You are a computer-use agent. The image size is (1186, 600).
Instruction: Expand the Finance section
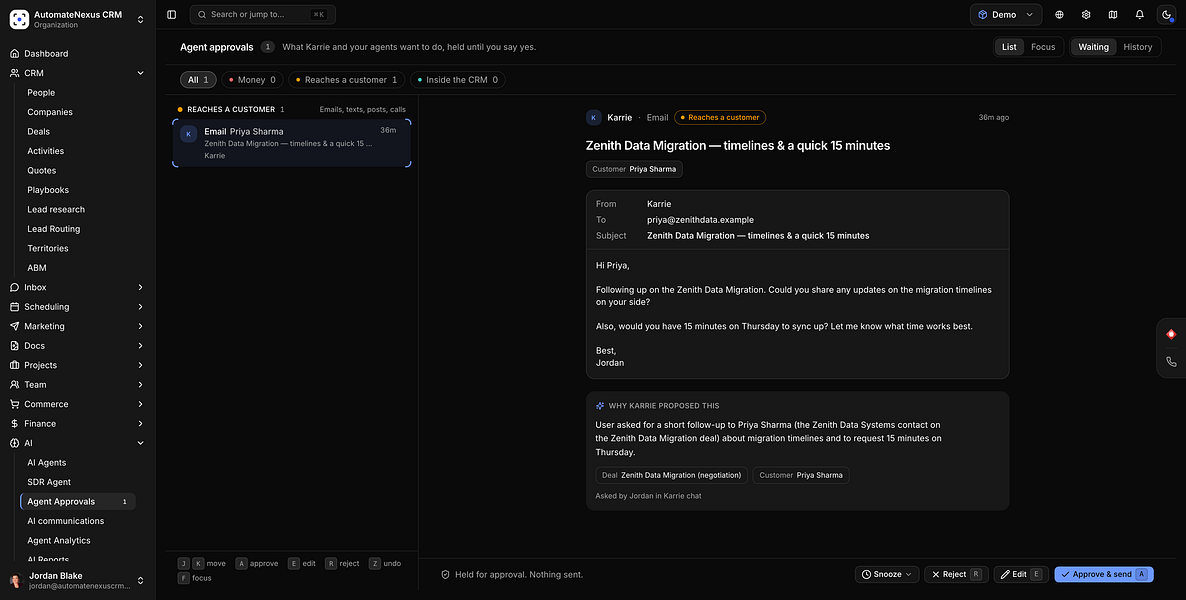click(x=140, y=424)
